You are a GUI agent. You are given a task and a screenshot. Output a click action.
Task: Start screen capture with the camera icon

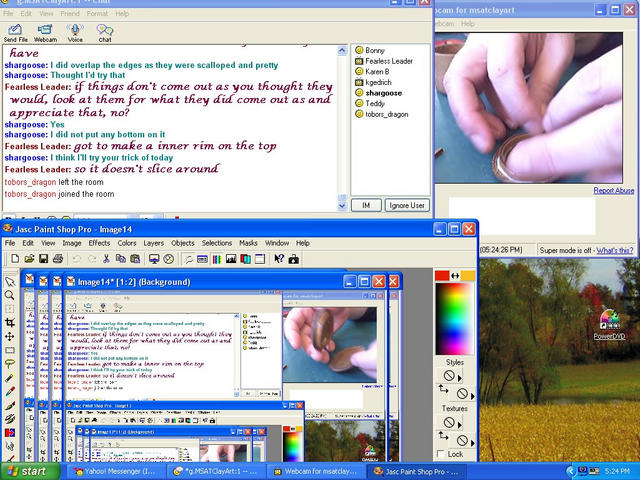[x=293, y=259]
